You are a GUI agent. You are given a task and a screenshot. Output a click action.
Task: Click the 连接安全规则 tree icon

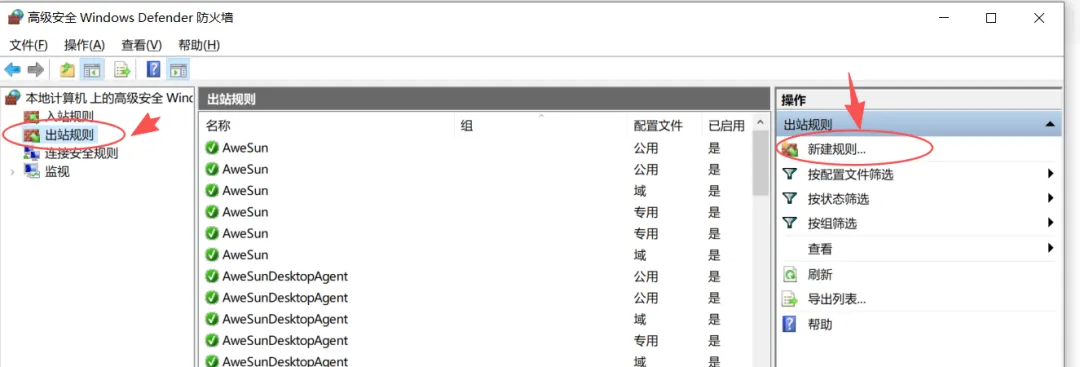tap(32, 153)
